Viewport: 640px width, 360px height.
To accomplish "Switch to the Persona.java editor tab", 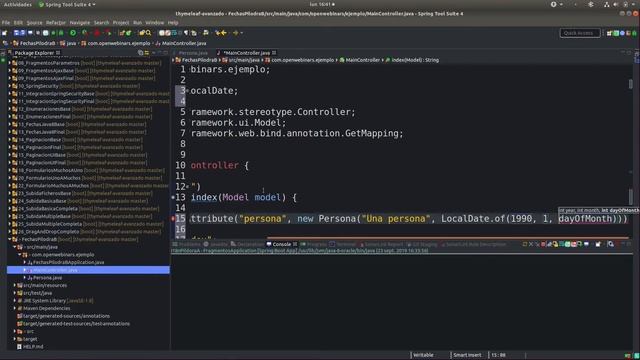I will 193,53.
